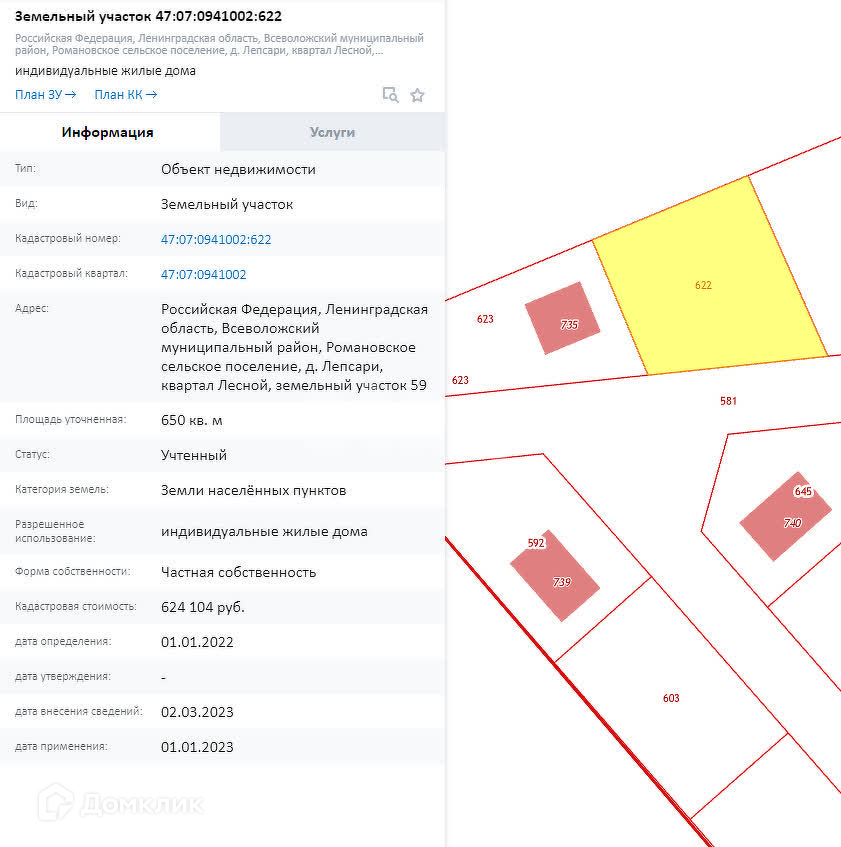Click parcel label 623 near building 735

485,319
